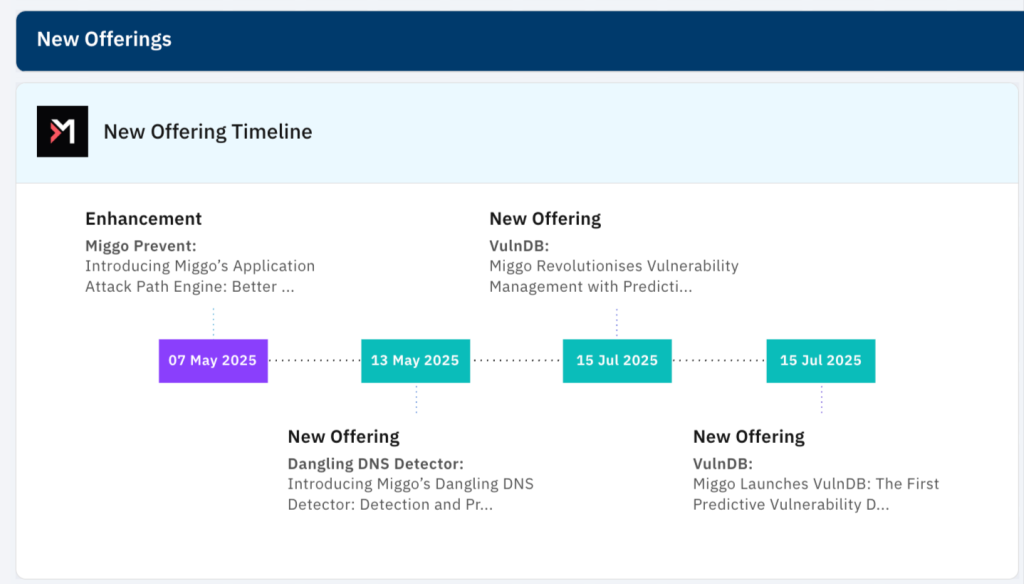Select the 15 Jul 2025 marker above Miggo Launches
Viewport: 1024px width, 584px height.
click(x=821, y=361)
